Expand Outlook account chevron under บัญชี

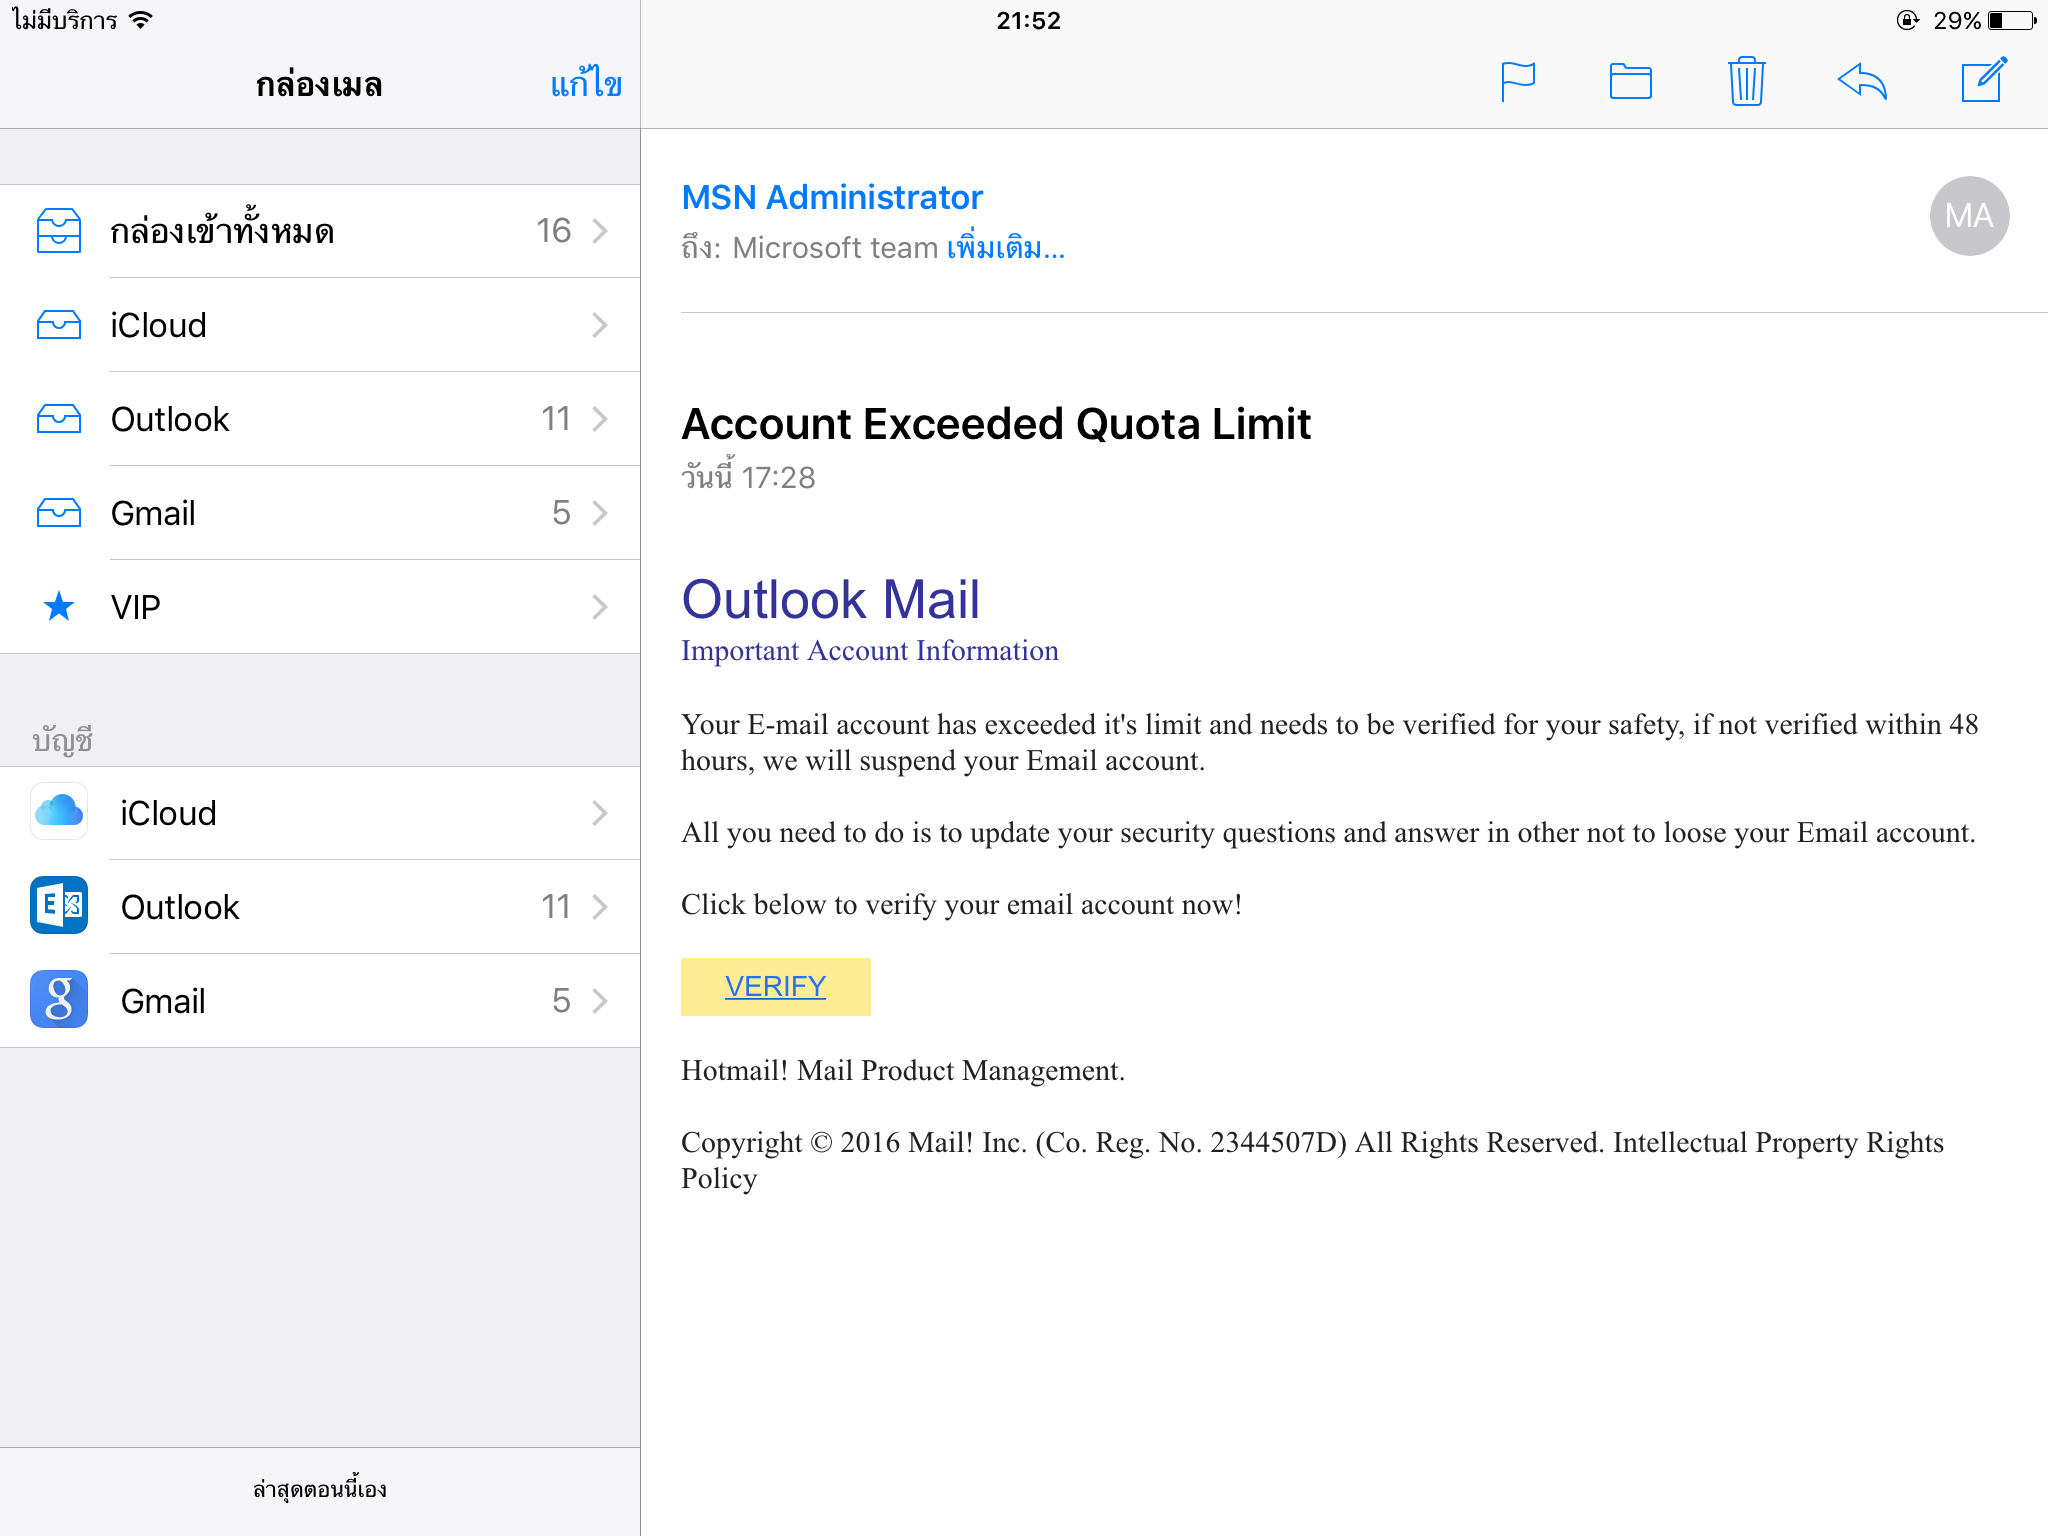pyautogui.click(x=600, y=907)
